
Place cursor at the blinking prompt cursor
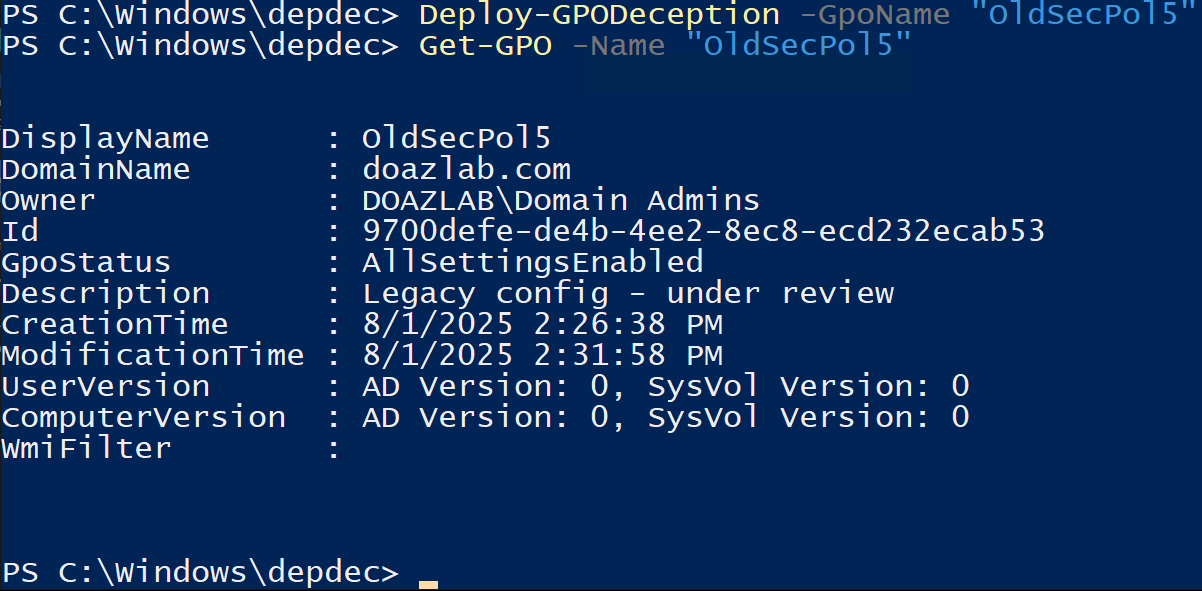tap(428, 583)
